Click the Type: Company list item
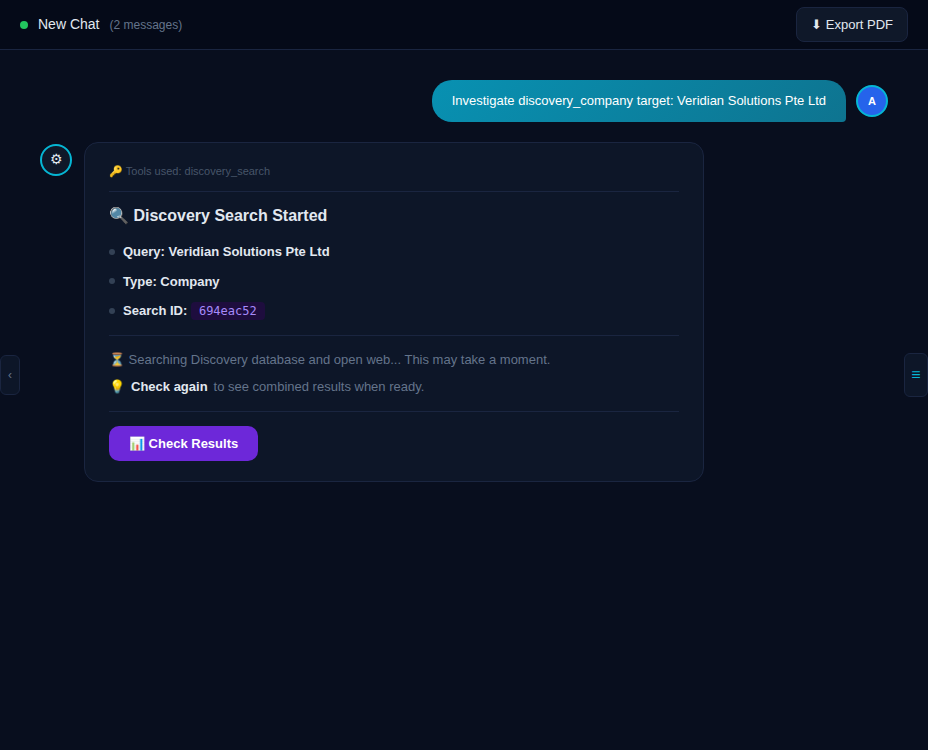 click(x=171, y=282)
